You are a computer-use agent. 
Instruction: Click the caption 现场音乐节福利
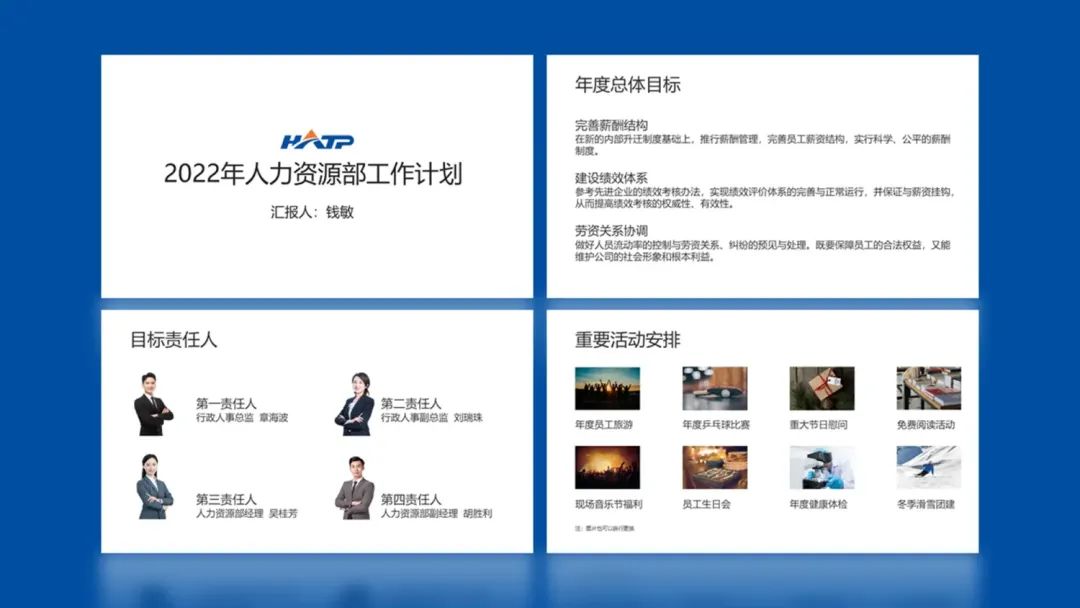pyautogui.click(x=608, y=504)
